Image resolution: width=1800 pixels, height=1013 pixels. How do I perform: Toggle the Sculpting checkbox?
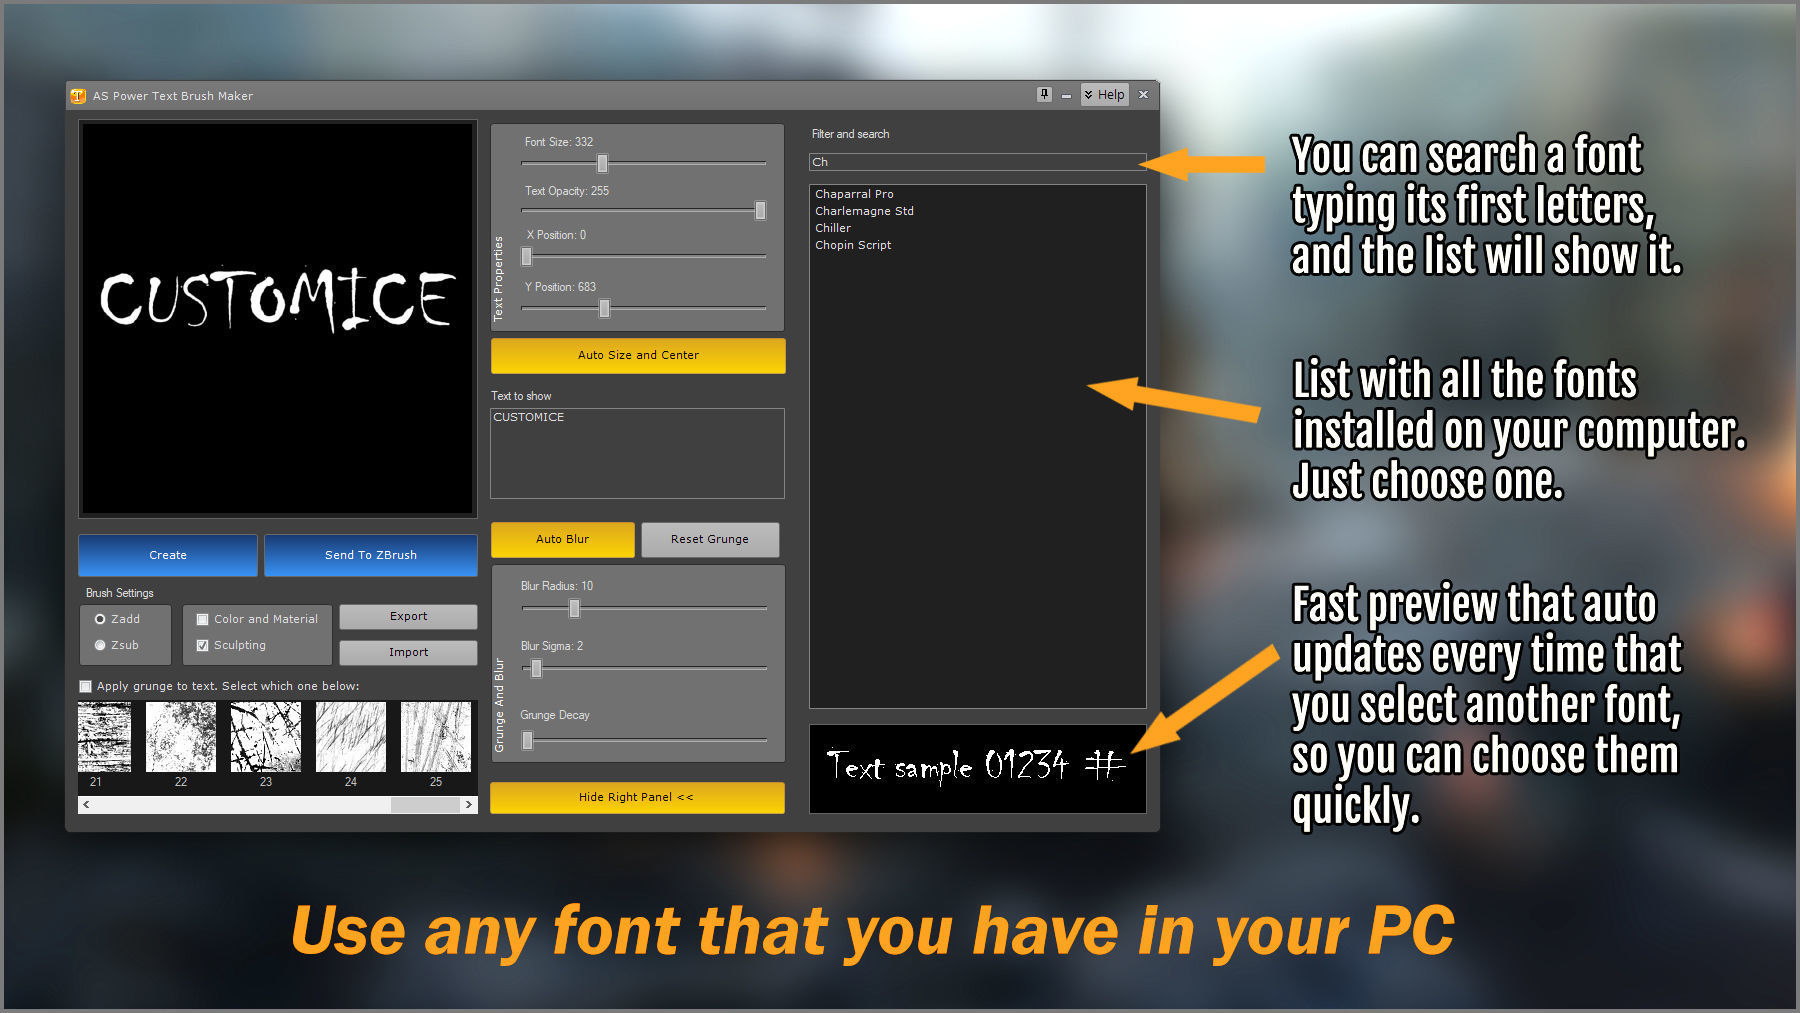point(203,645)
